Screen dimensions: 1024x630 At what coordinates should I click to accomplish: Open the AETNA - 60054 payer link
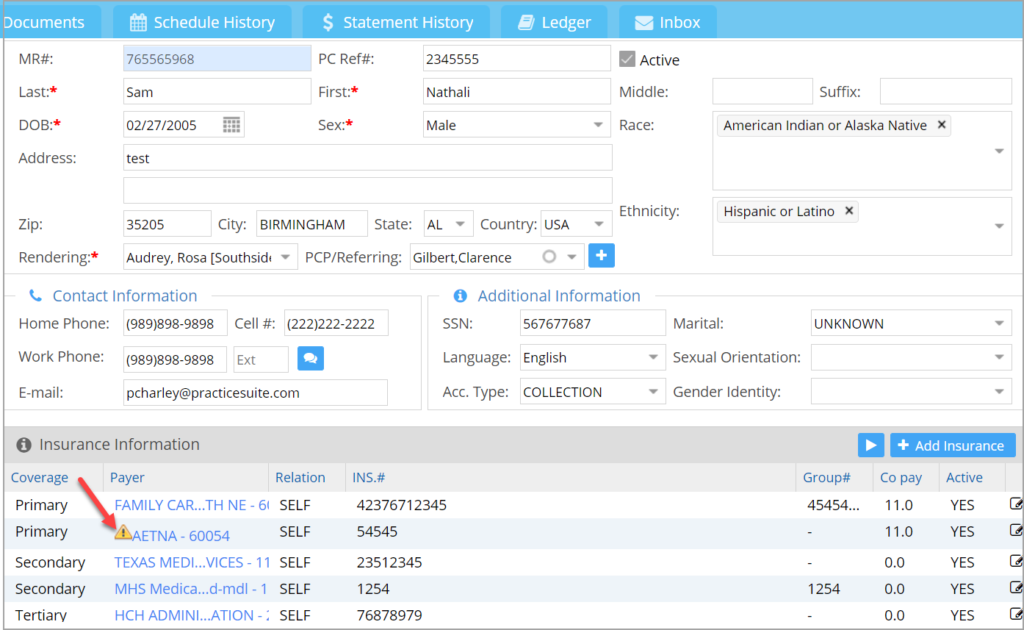[181, 536]
